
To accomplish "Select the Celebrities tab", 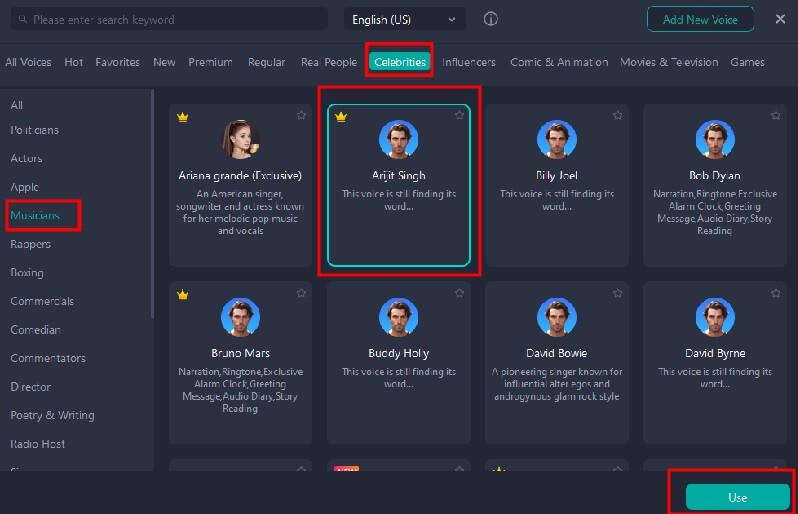I will pos(400,62).
